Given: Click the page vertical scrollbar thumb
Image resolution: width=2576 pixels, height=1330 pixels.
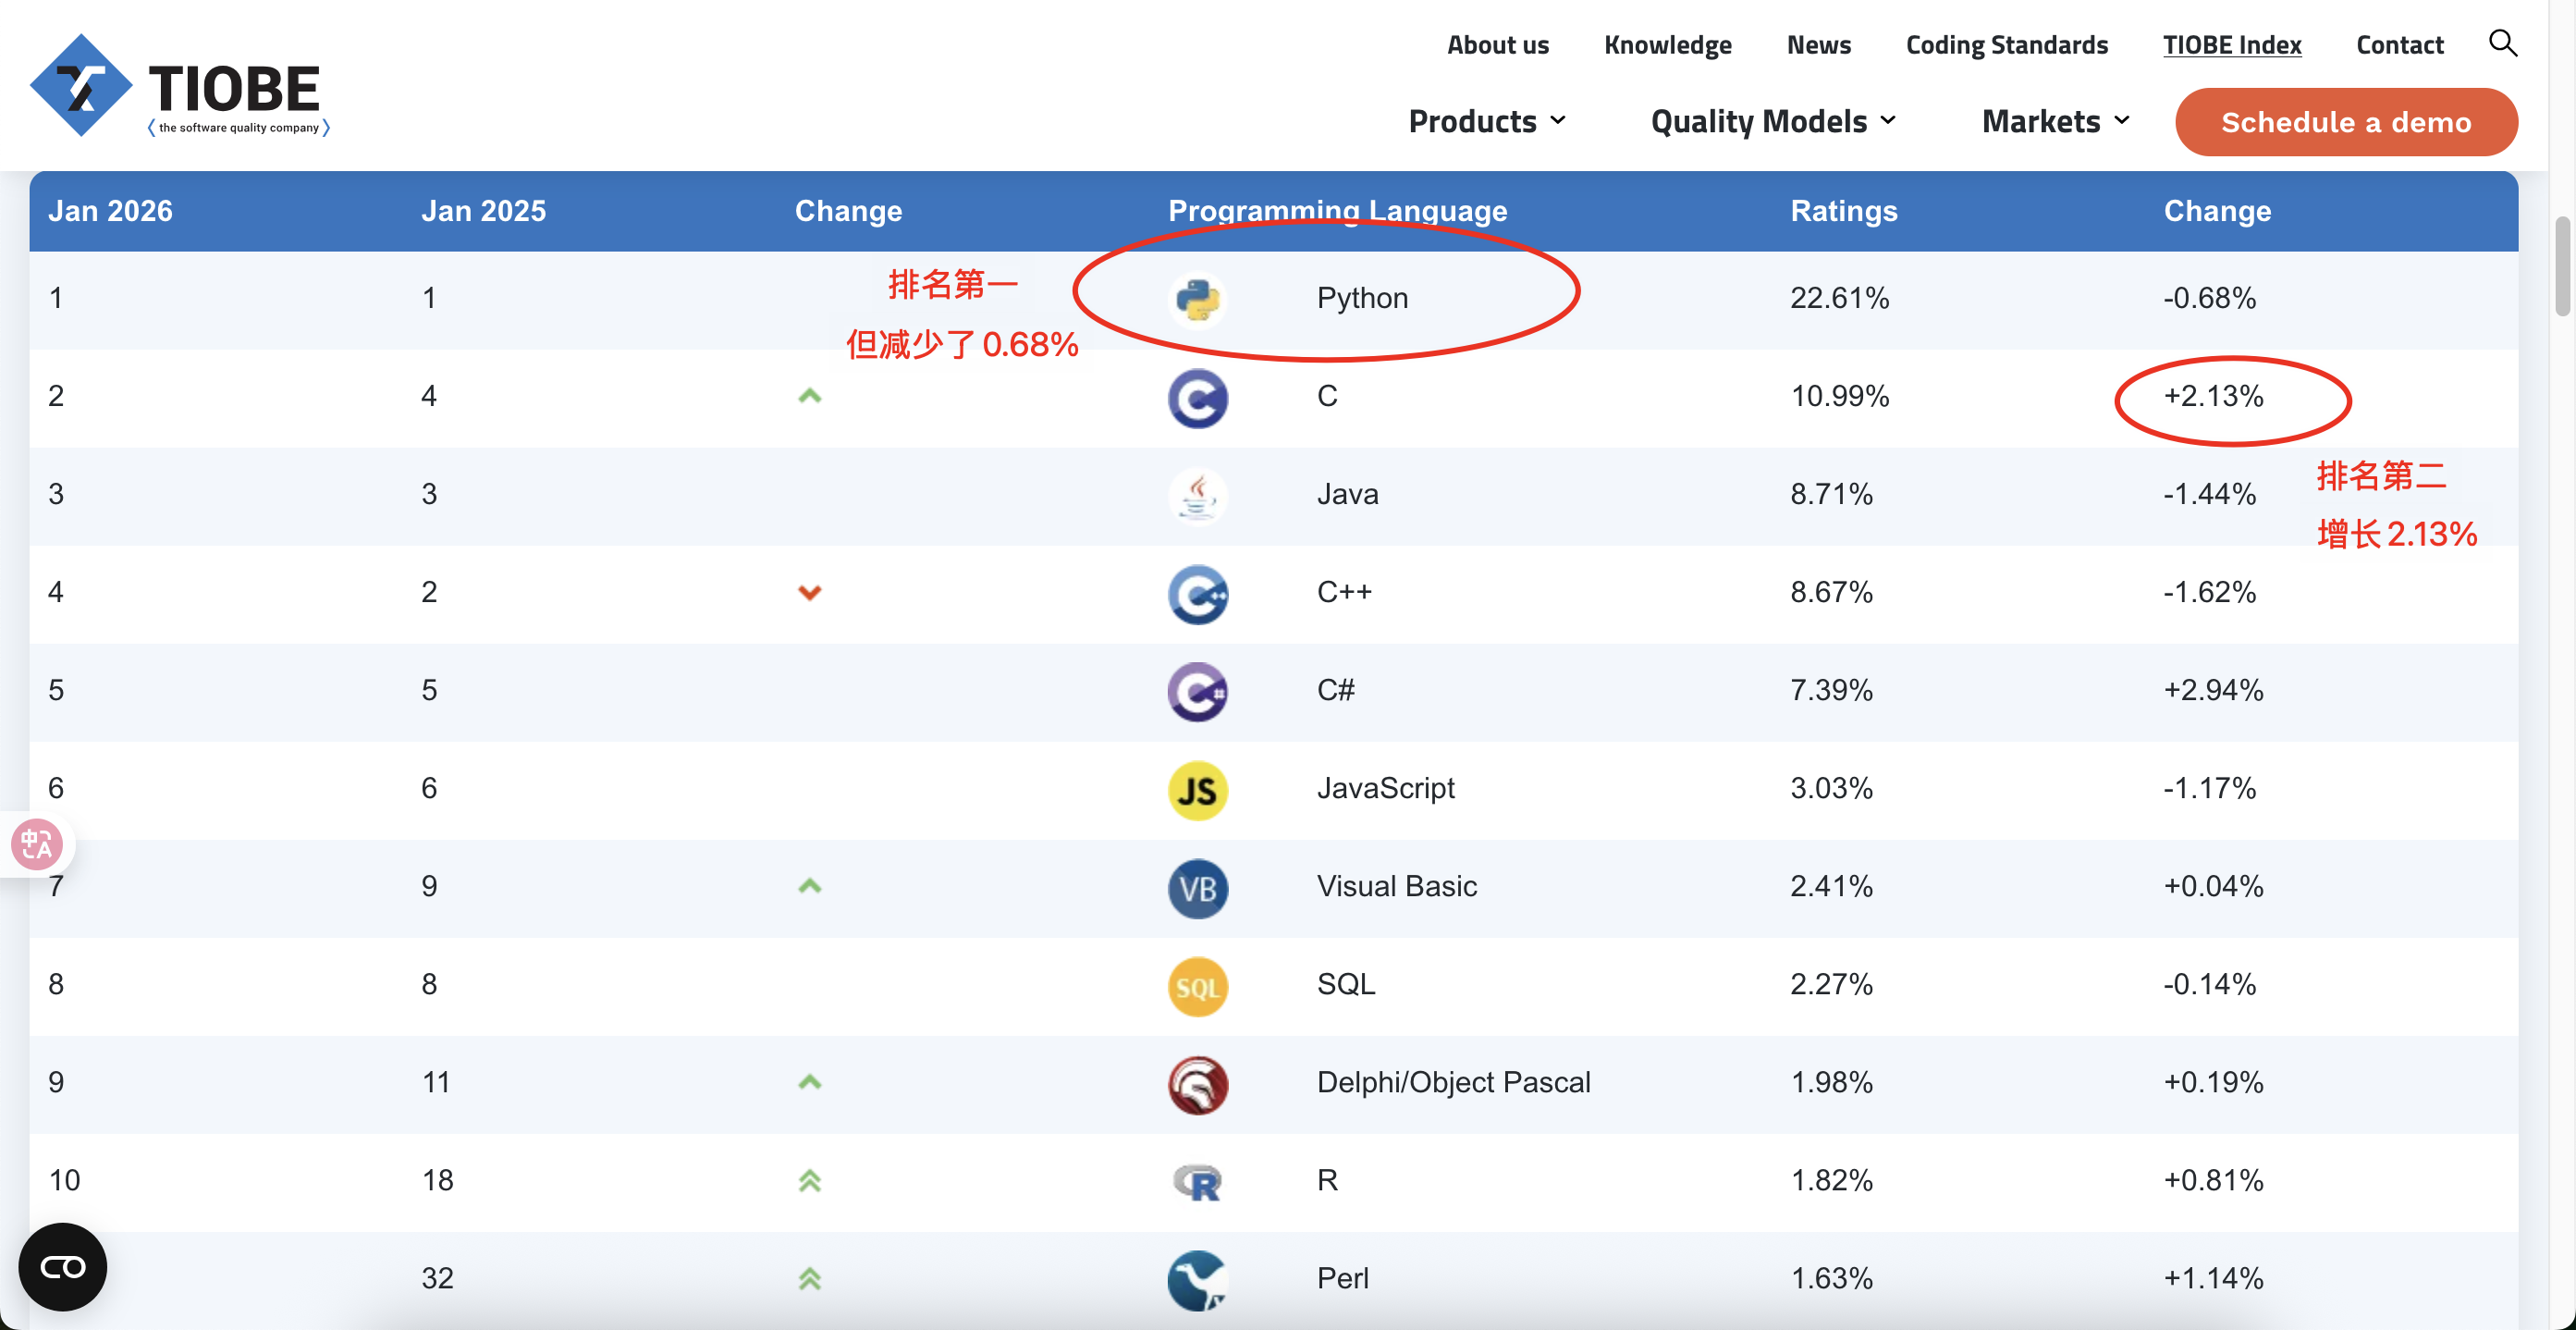Looking at the screenshot, I should click(x=2561, y=265).
